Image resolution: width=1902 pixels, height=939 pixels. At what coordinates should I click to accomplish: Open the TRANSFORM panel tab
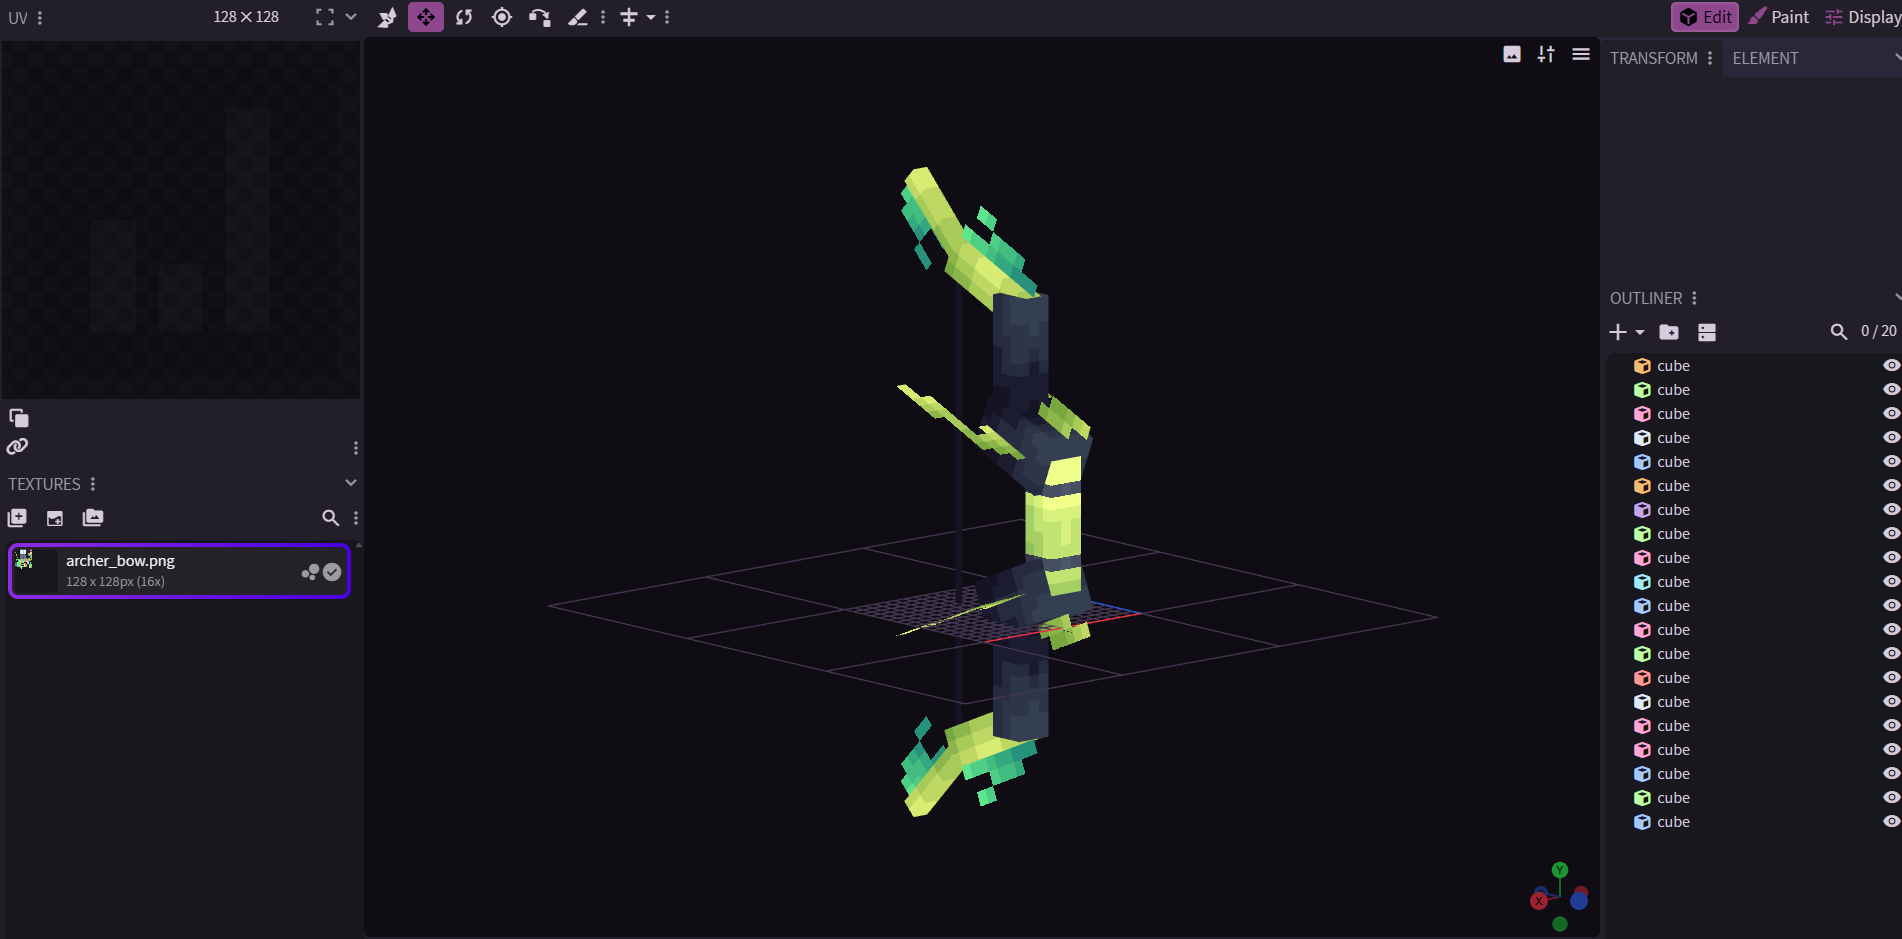1654,58
